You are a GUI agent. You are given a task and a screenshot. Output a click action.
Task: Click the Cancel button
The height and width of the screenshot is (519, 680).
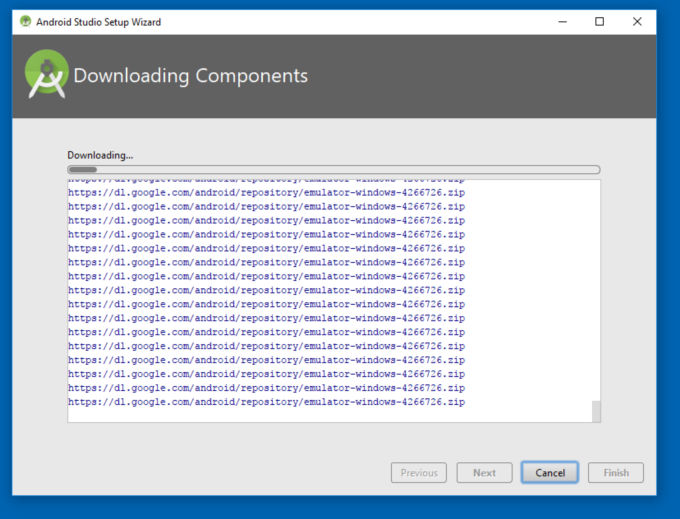click(549, 473)
